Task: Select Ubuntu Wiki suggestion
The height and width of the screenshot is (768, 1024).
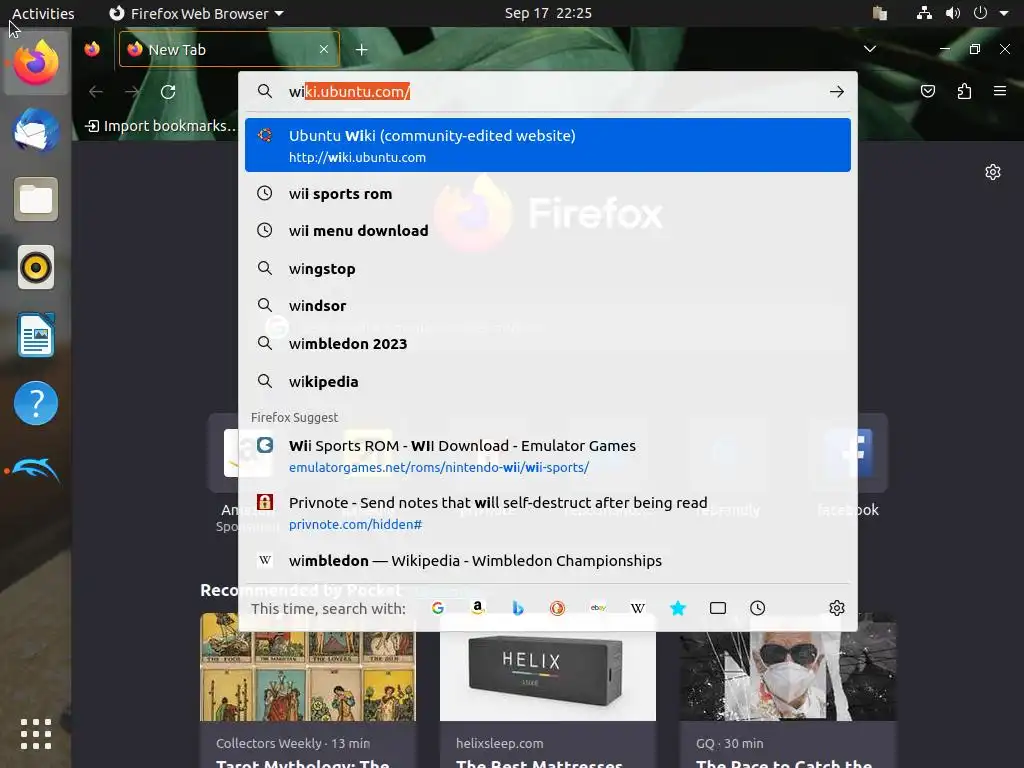Action: (x=547, y=145)
